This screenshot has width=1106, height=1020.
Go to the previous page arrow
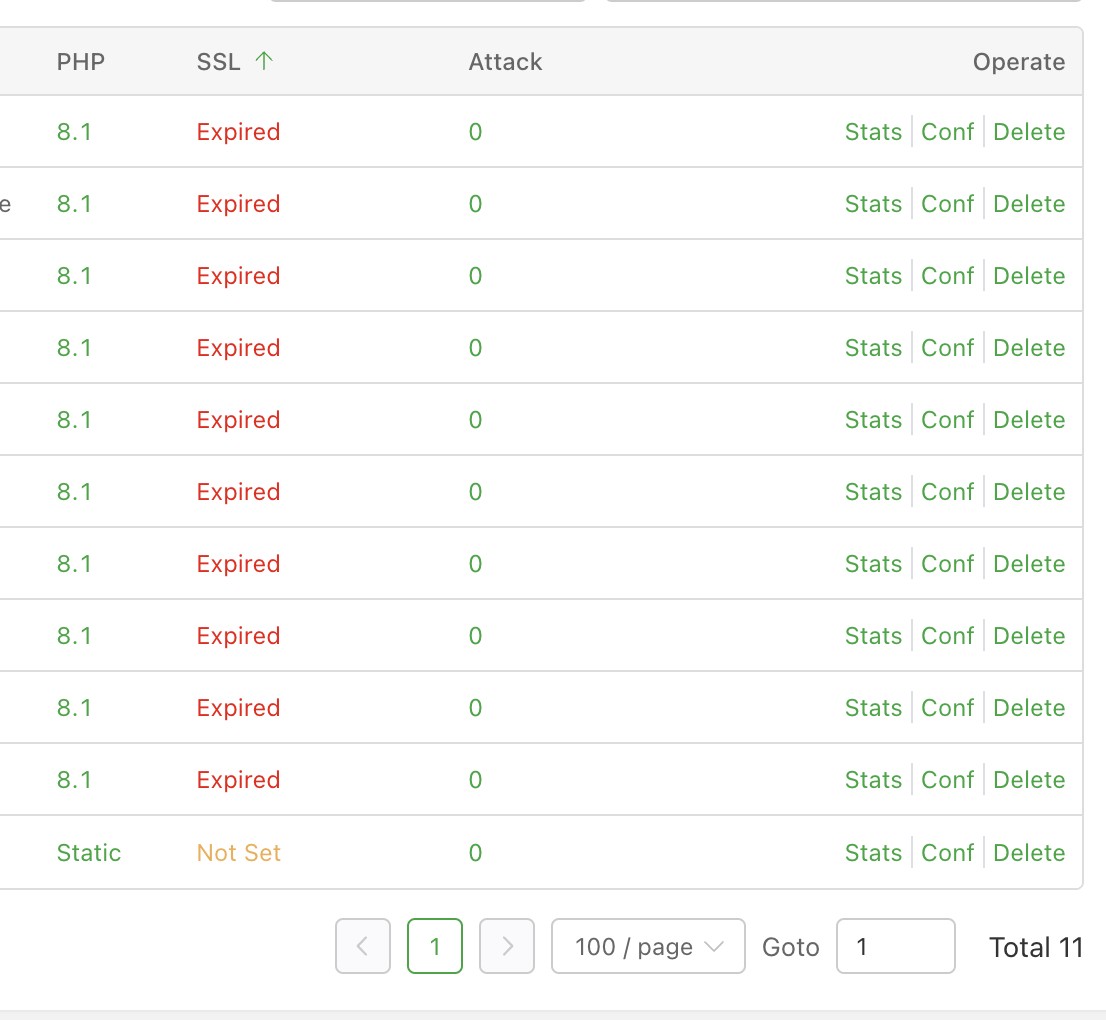click(x=362, y=946)
